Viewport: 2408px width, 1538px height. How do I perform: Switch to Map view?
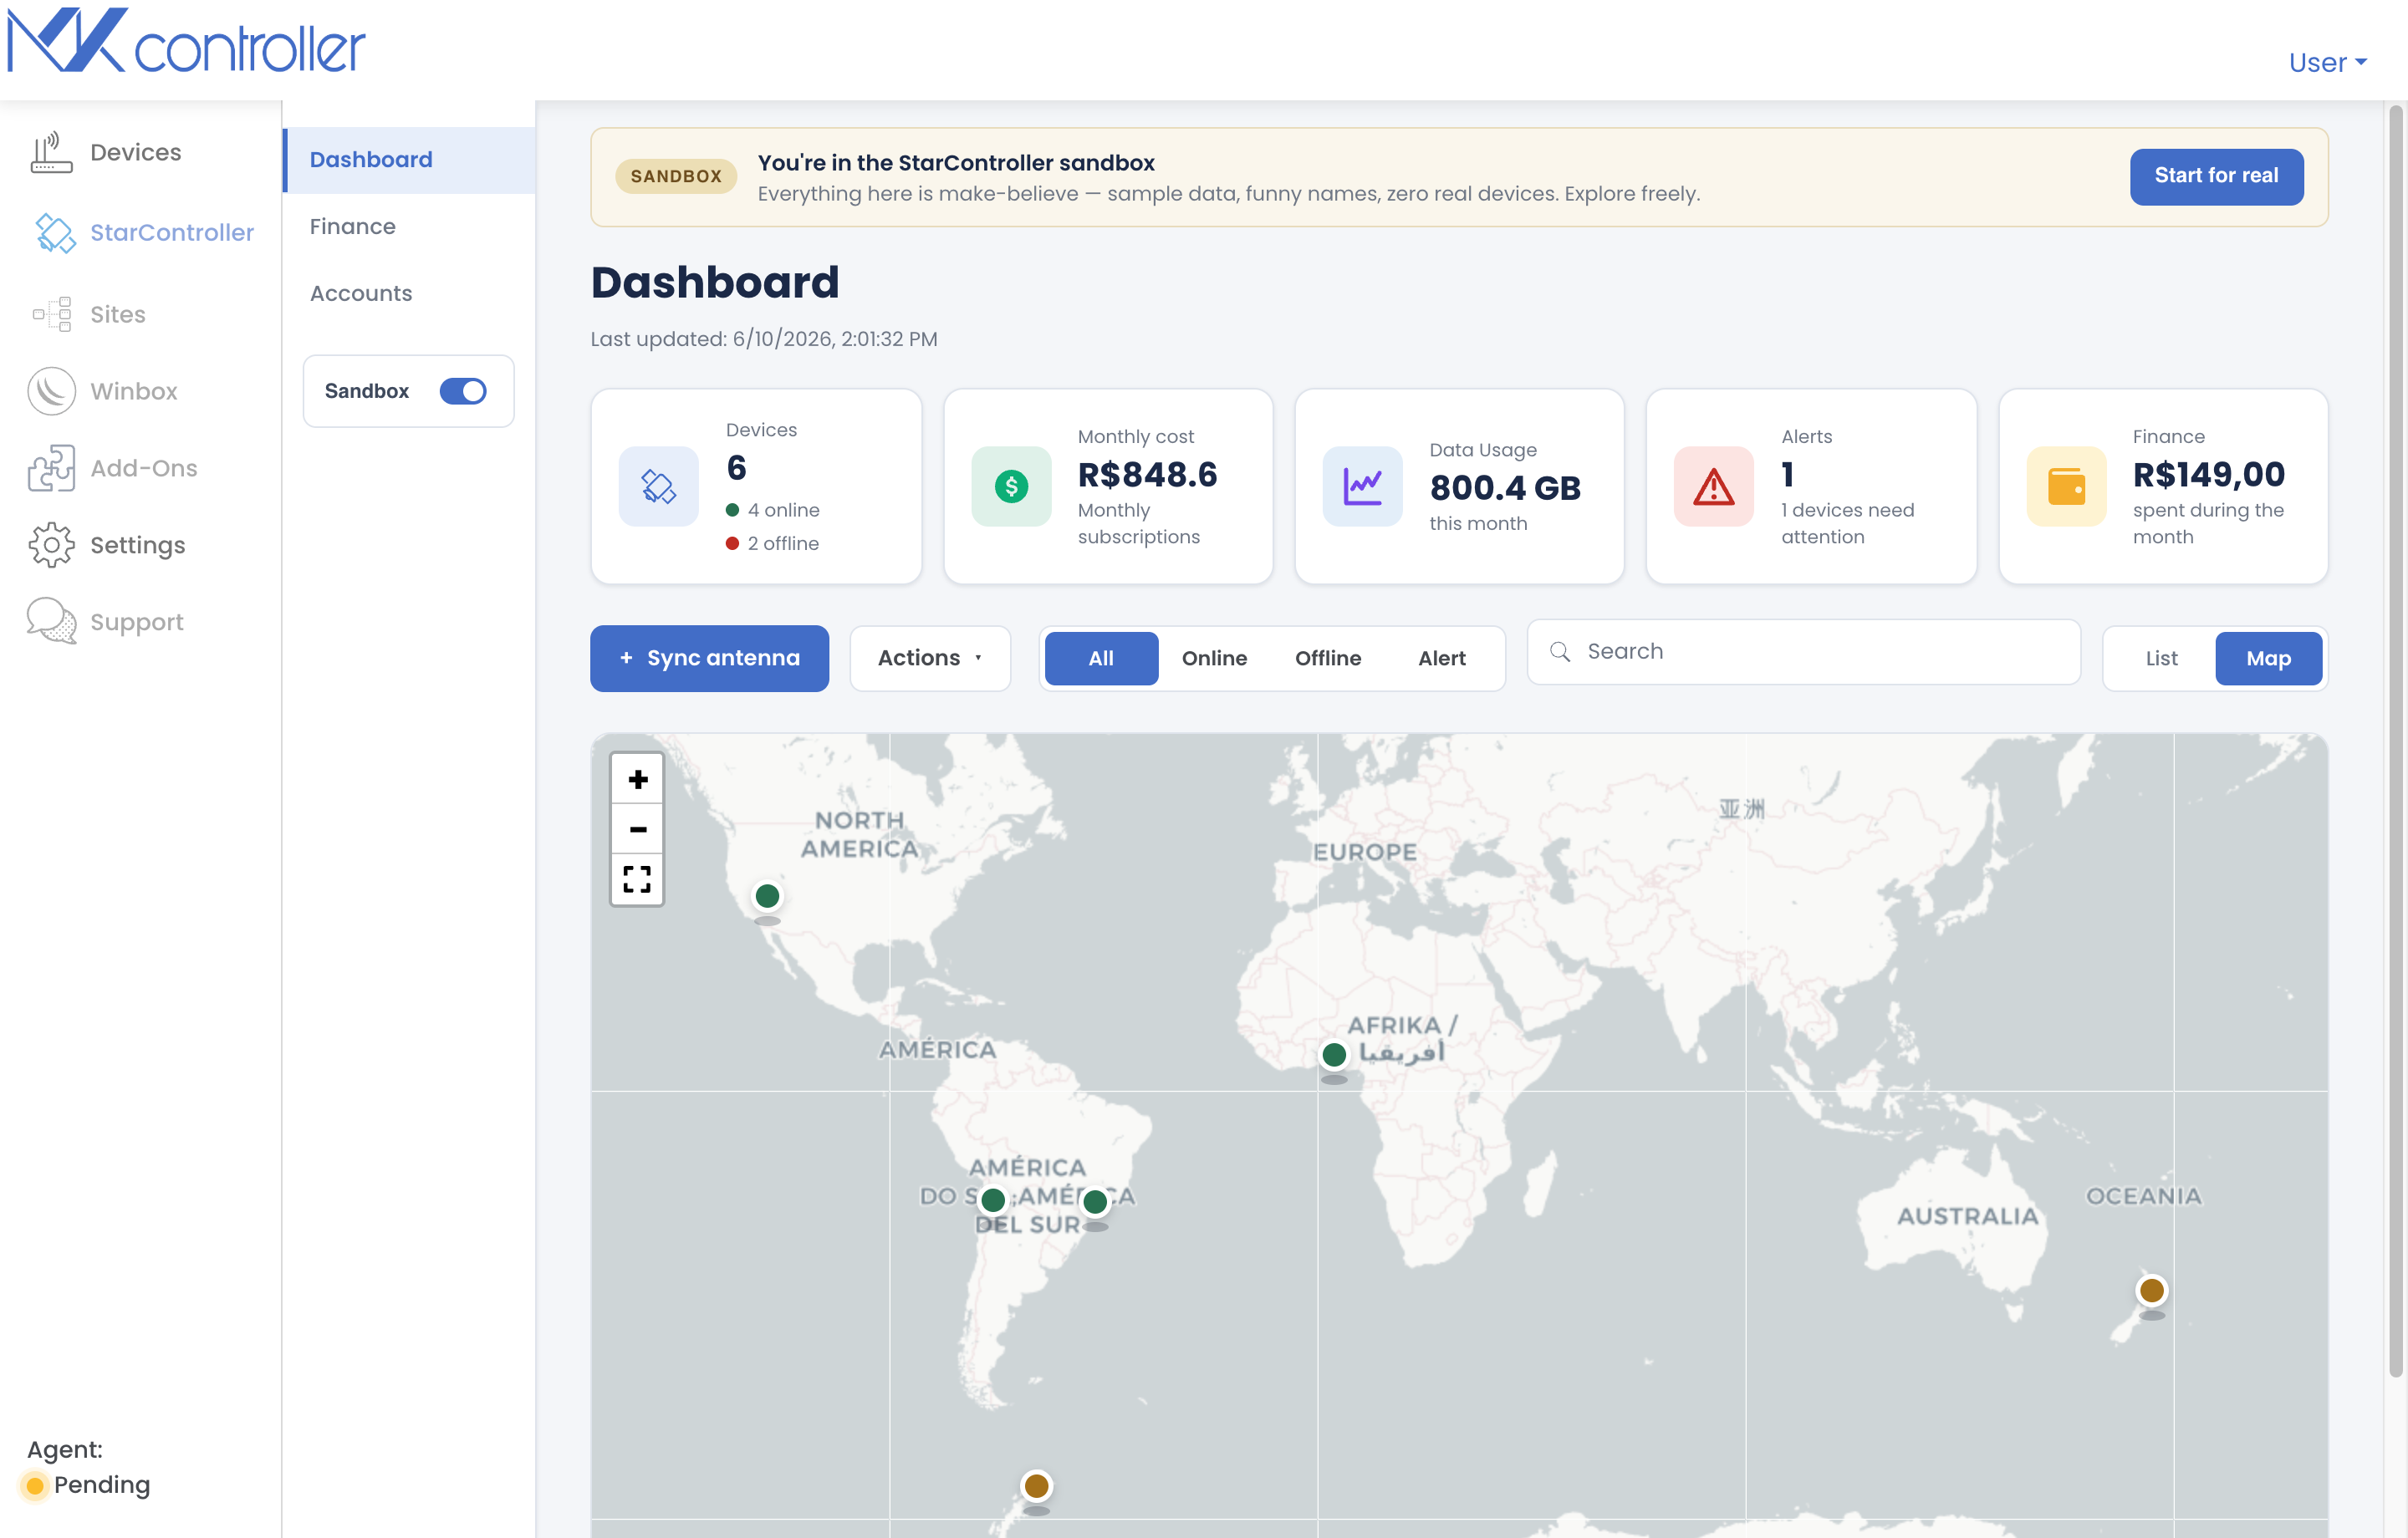[2268, 658]
